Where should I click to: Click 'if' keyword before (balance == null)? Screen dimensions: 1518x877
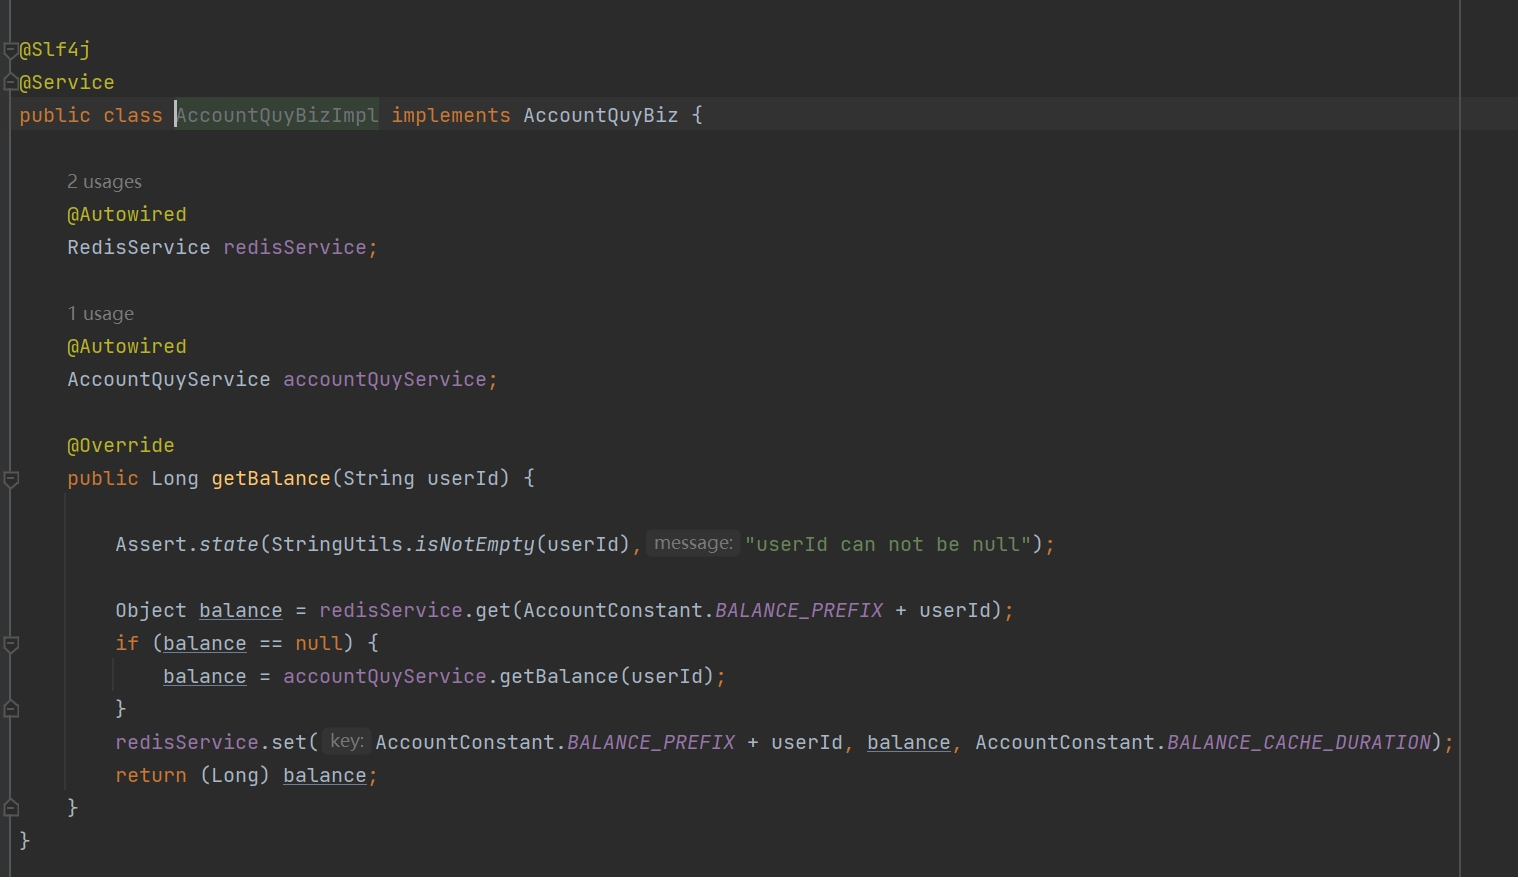pos(127,644)
